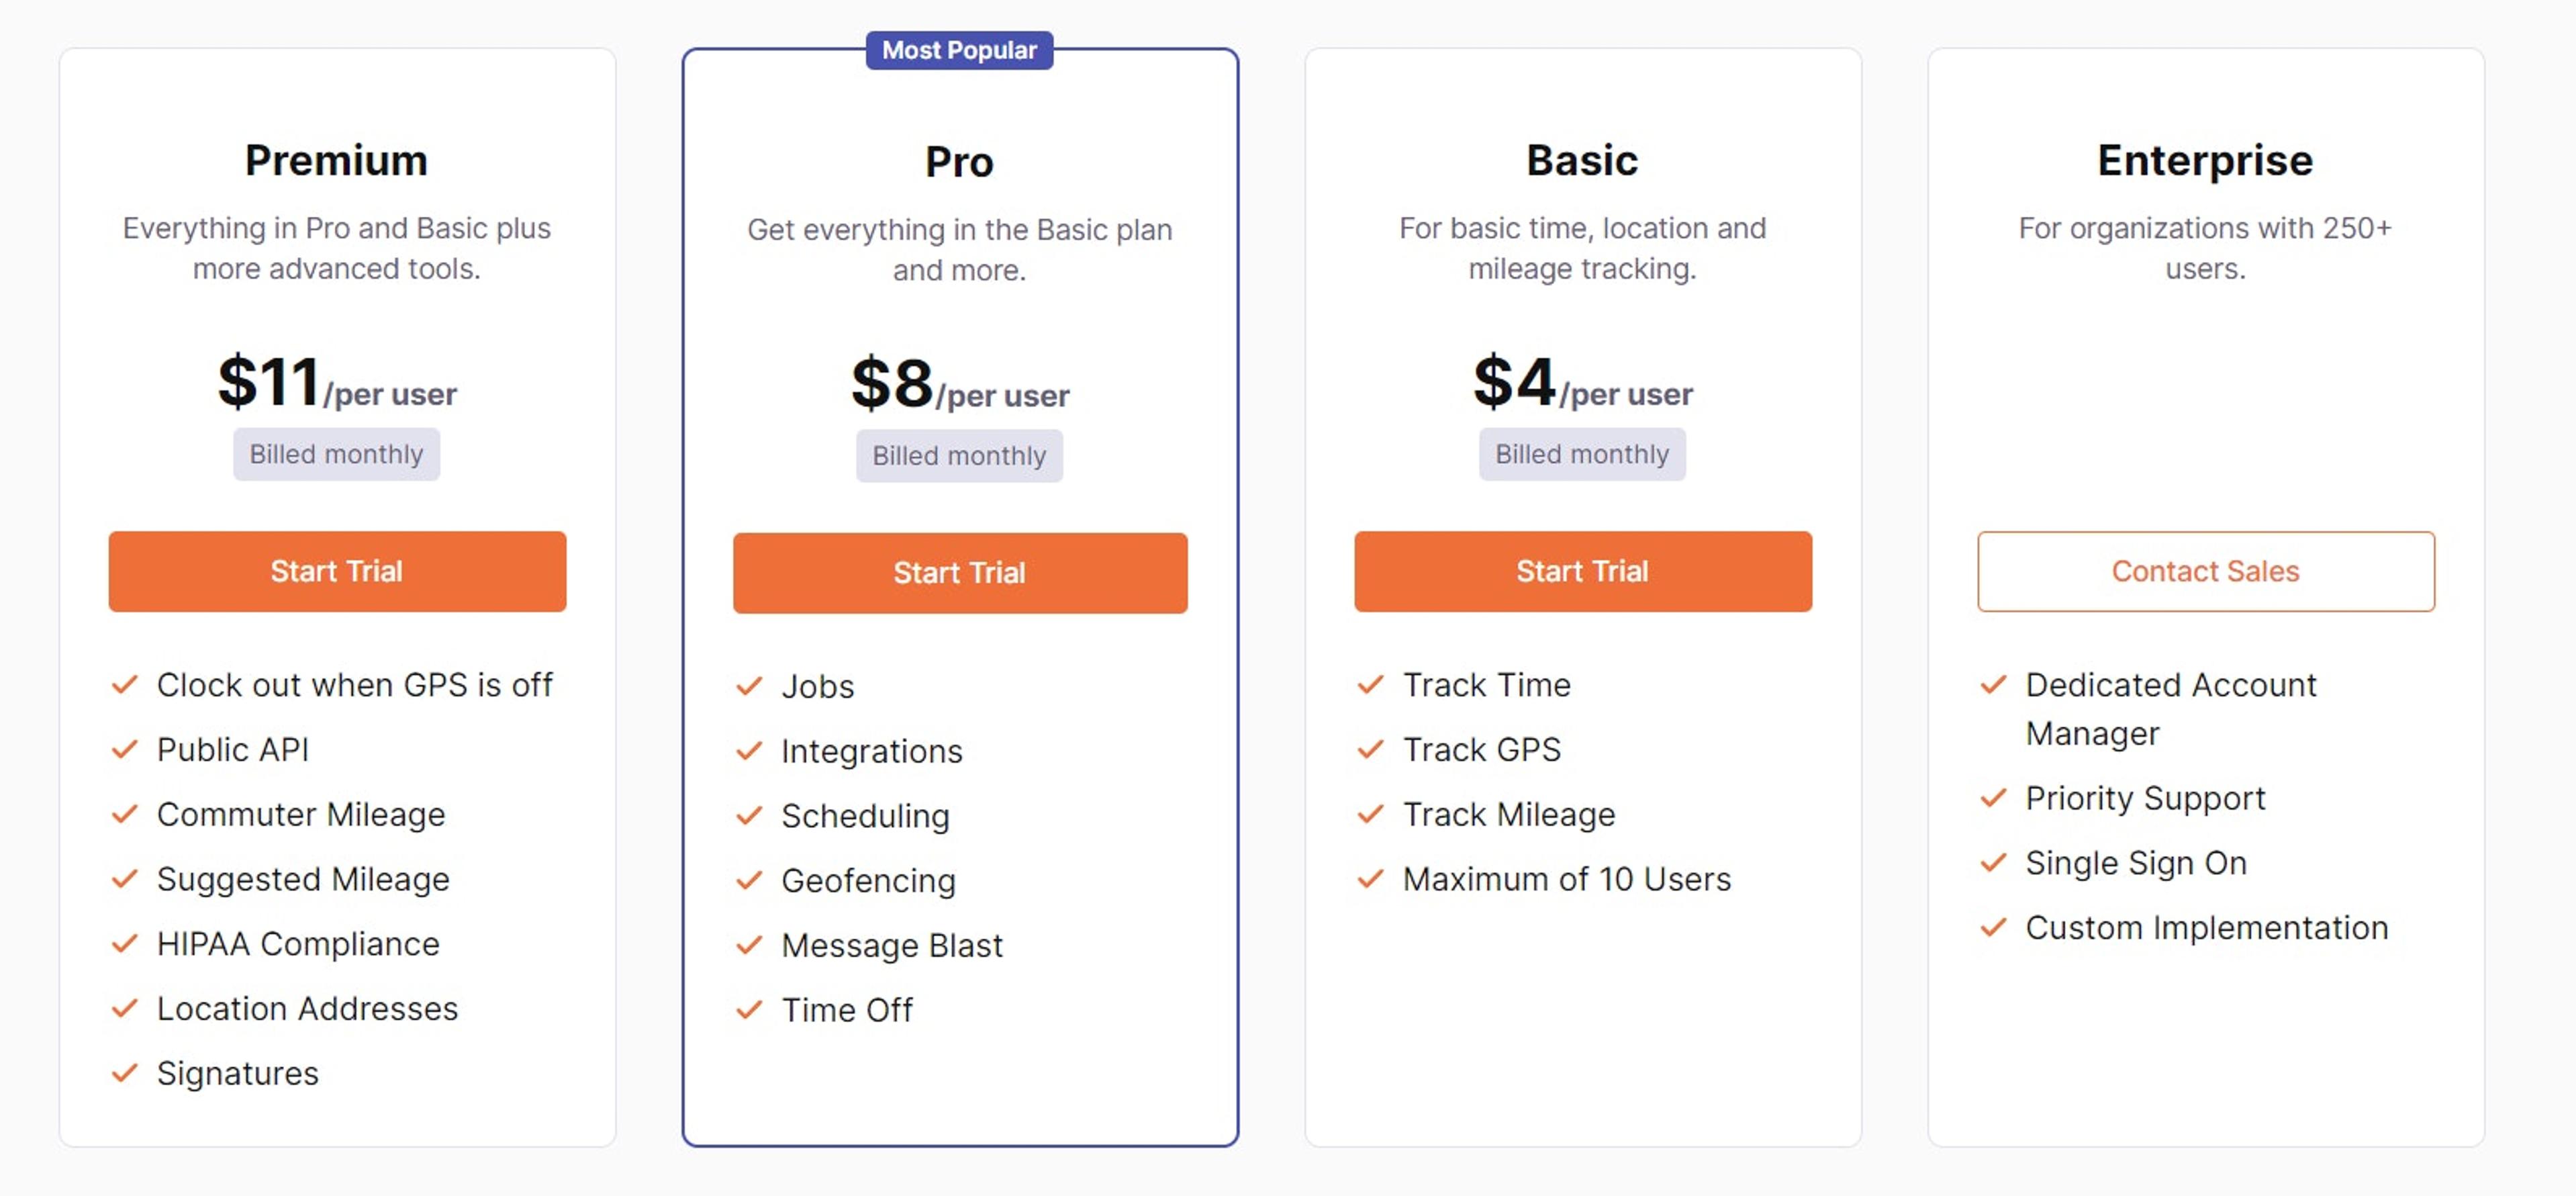
Task: Click the Billed monthly badge under Basic price
Action: (1581, 453)
